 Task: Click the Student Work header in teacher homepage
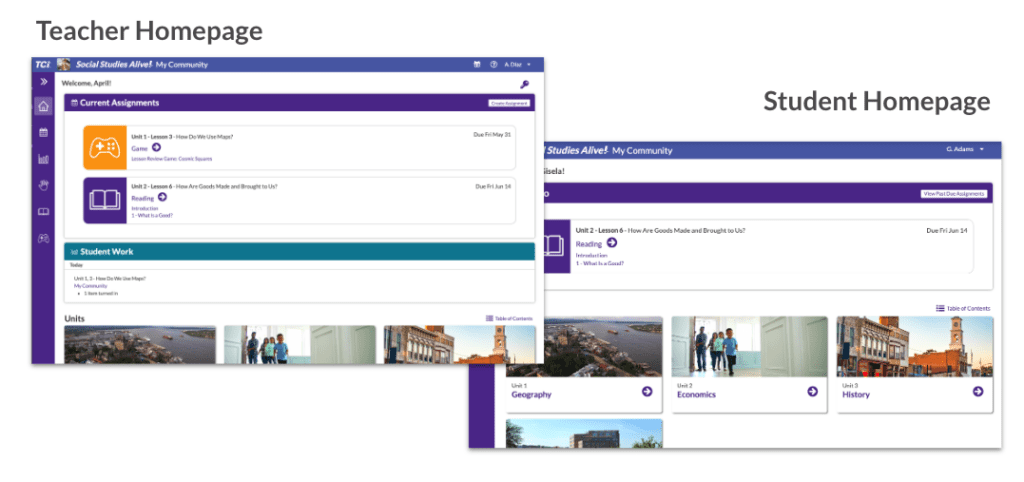(x=299, y=251)
